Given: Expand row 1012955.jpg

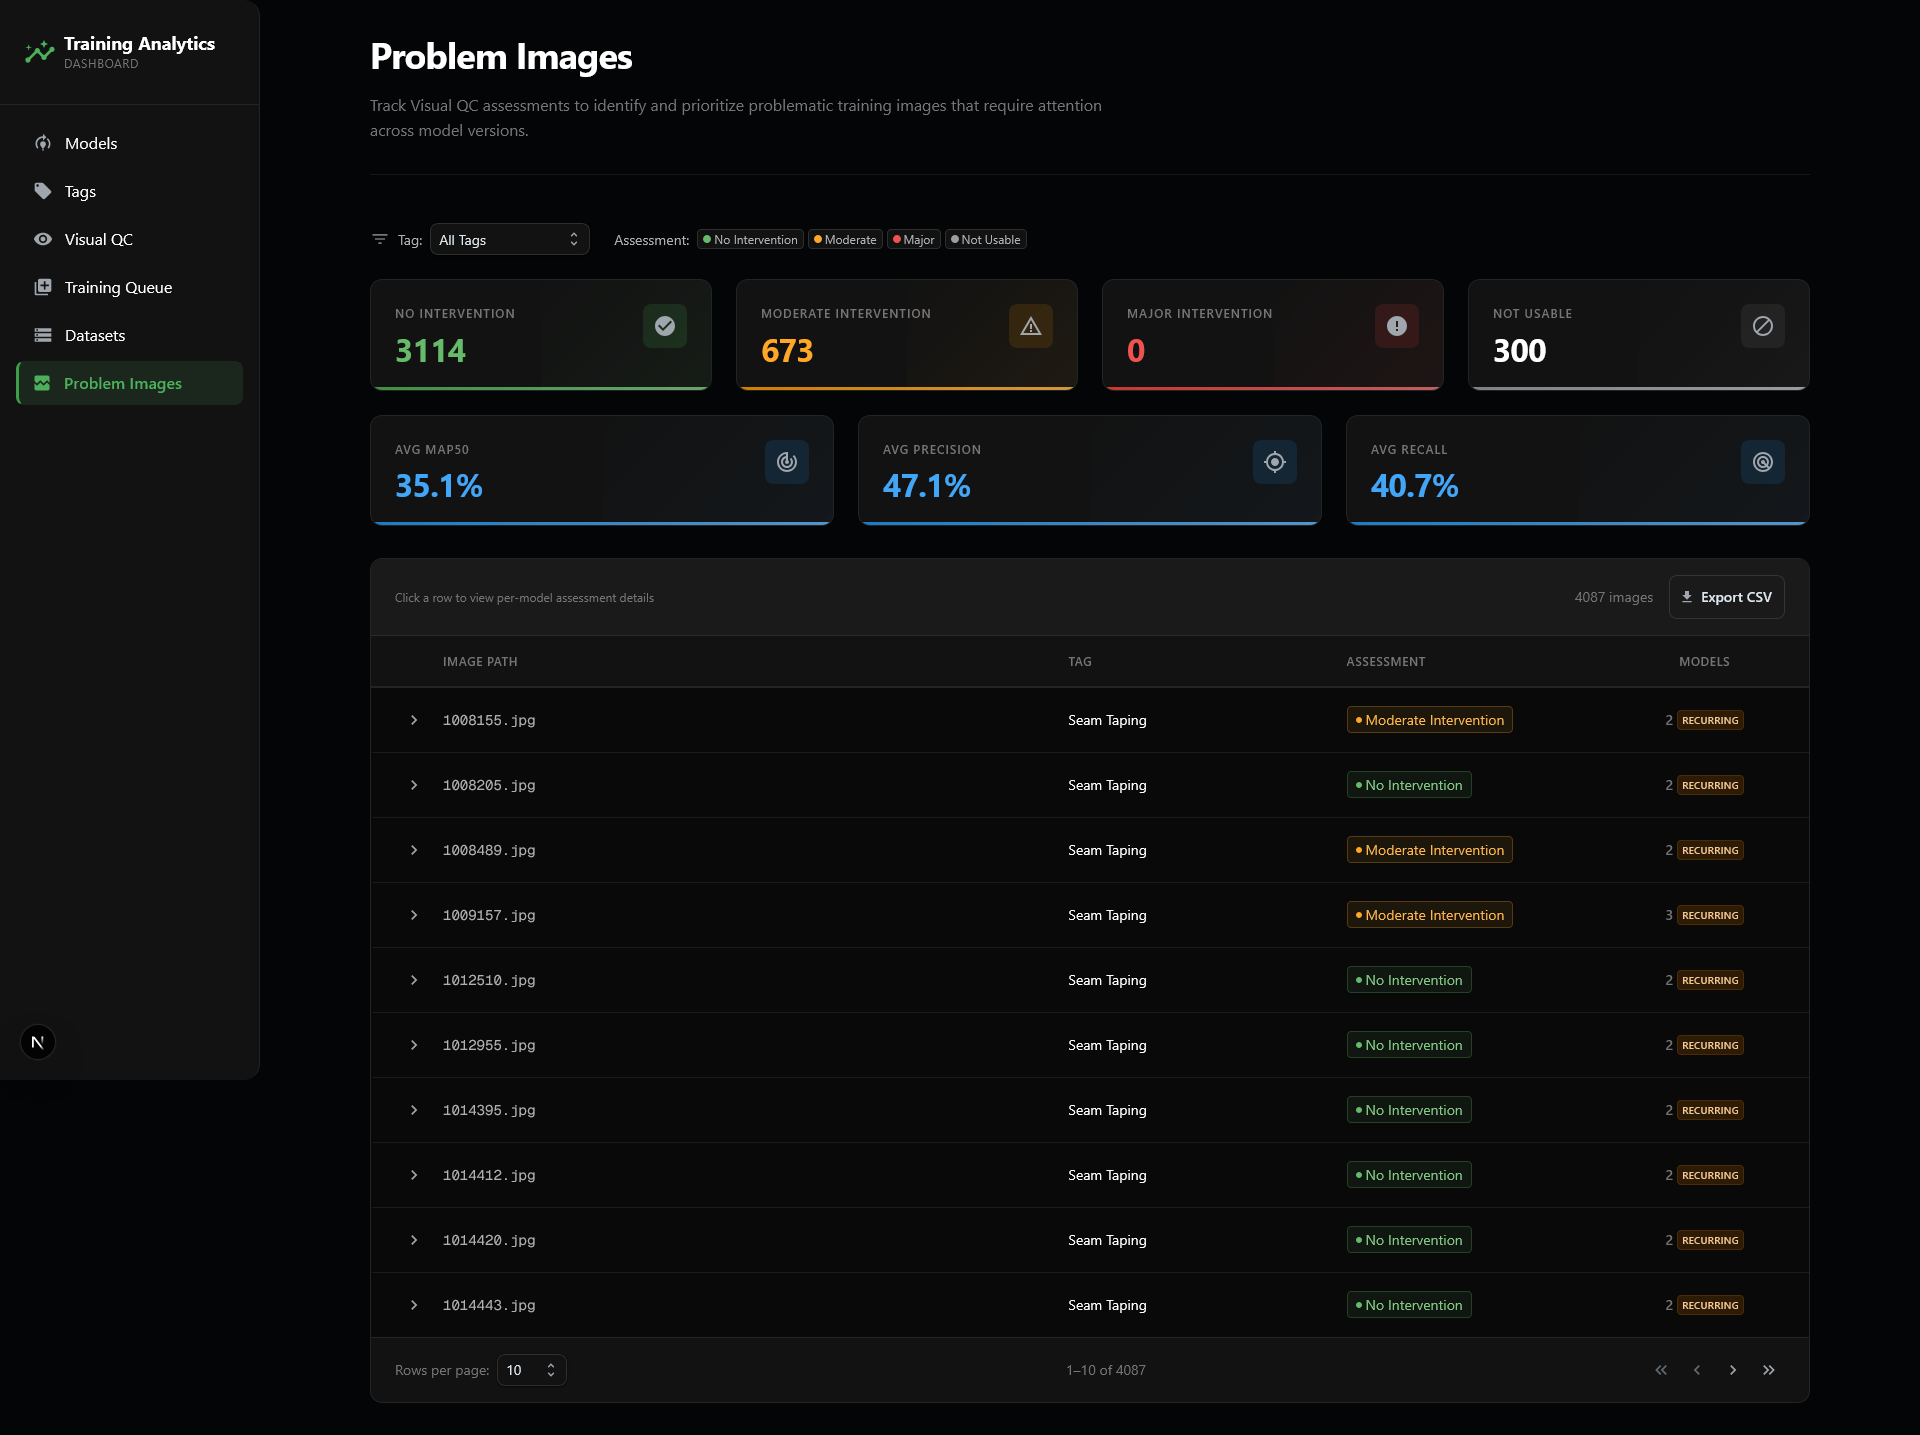Looking at the screenshot, I should (x=414, y=1045).
